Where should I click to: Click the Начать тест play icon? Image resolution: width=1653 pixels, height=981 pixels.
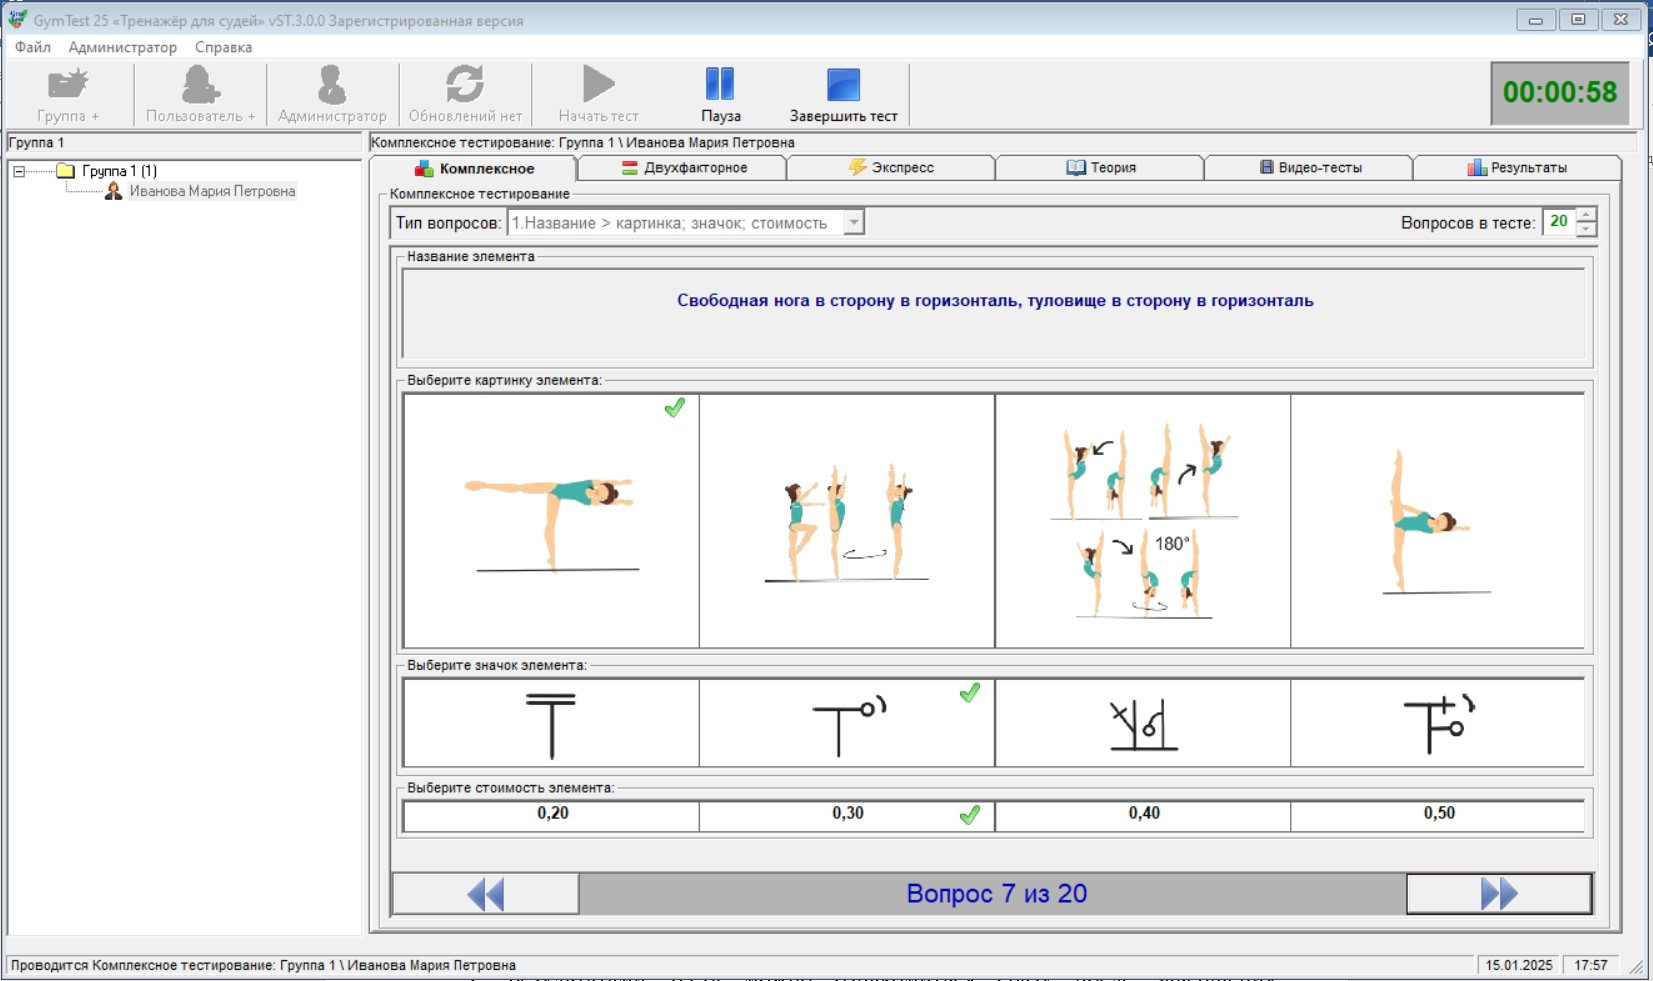[x=598, y=86]
